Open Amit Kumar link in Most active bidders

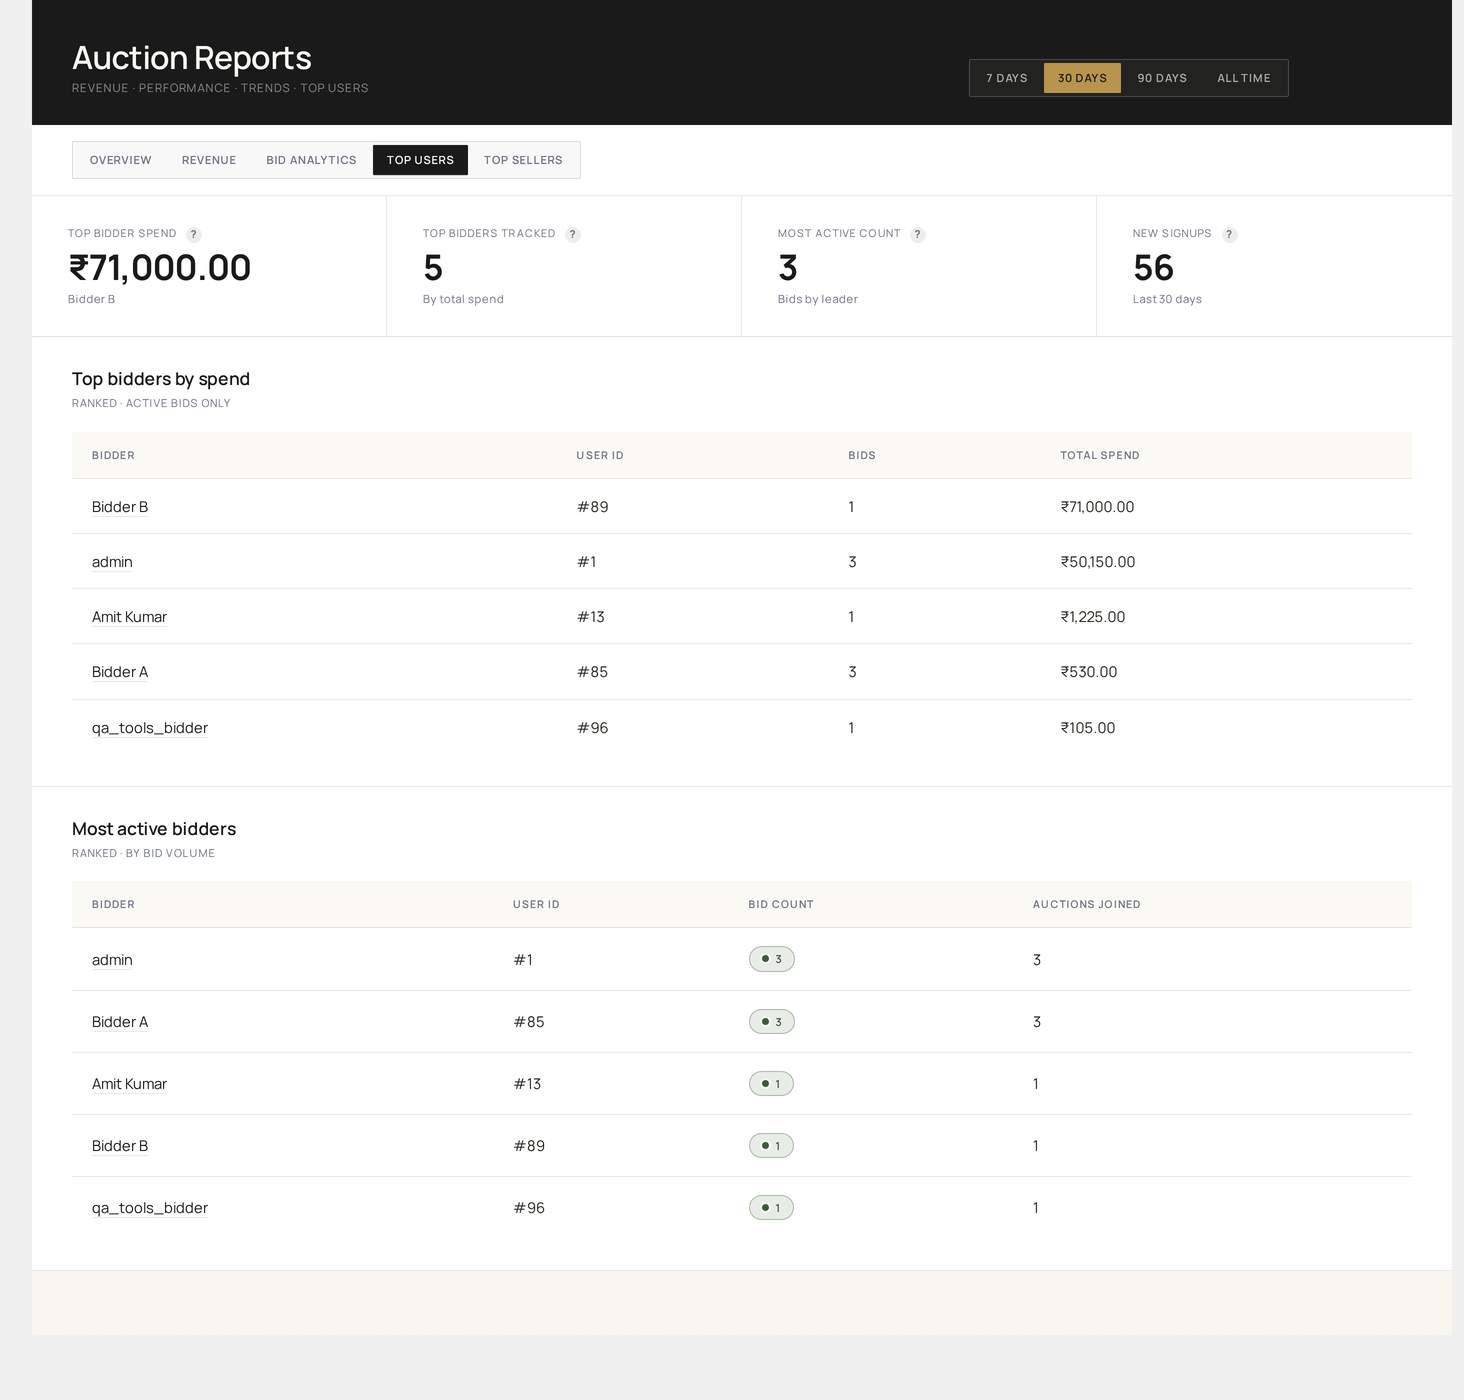coord(129,1084)
